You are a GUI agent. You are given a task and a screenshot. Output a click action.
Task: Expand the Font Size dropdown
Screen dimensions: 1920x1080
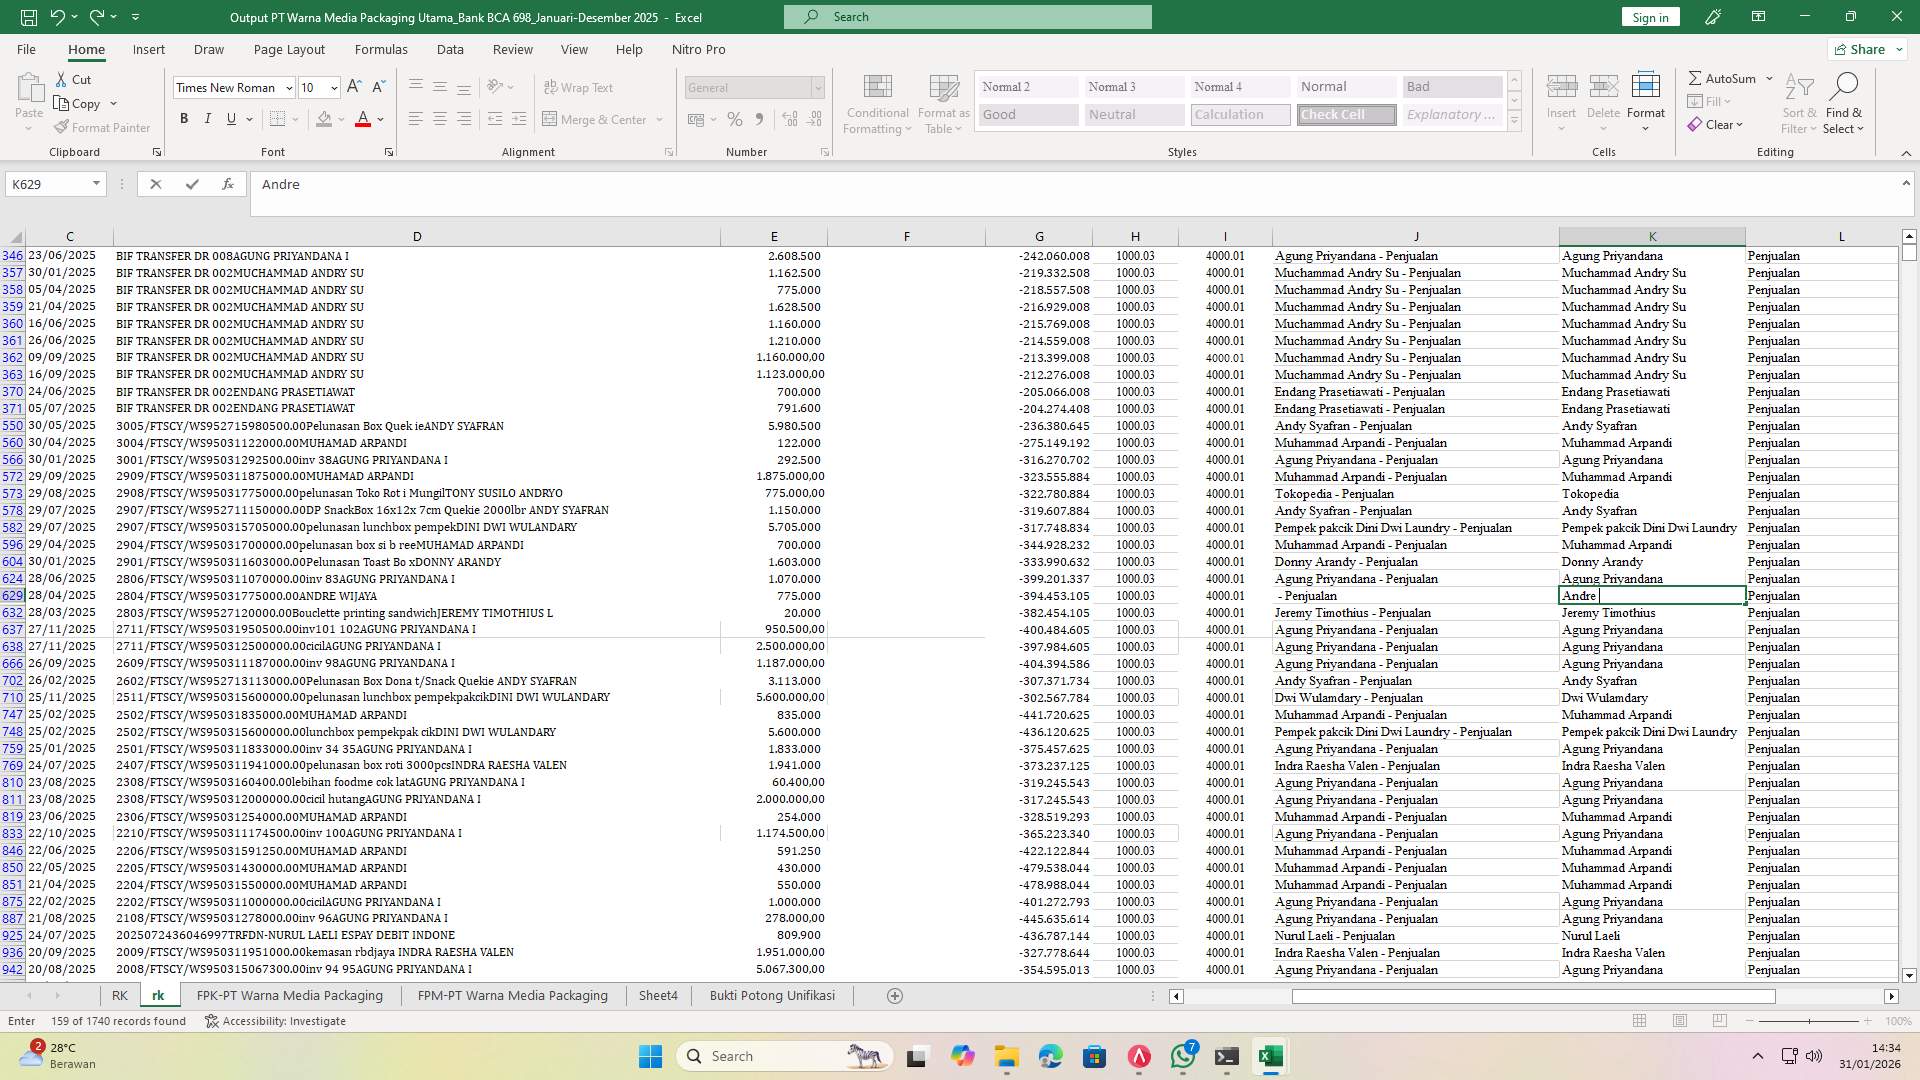[x=333, y=88]
